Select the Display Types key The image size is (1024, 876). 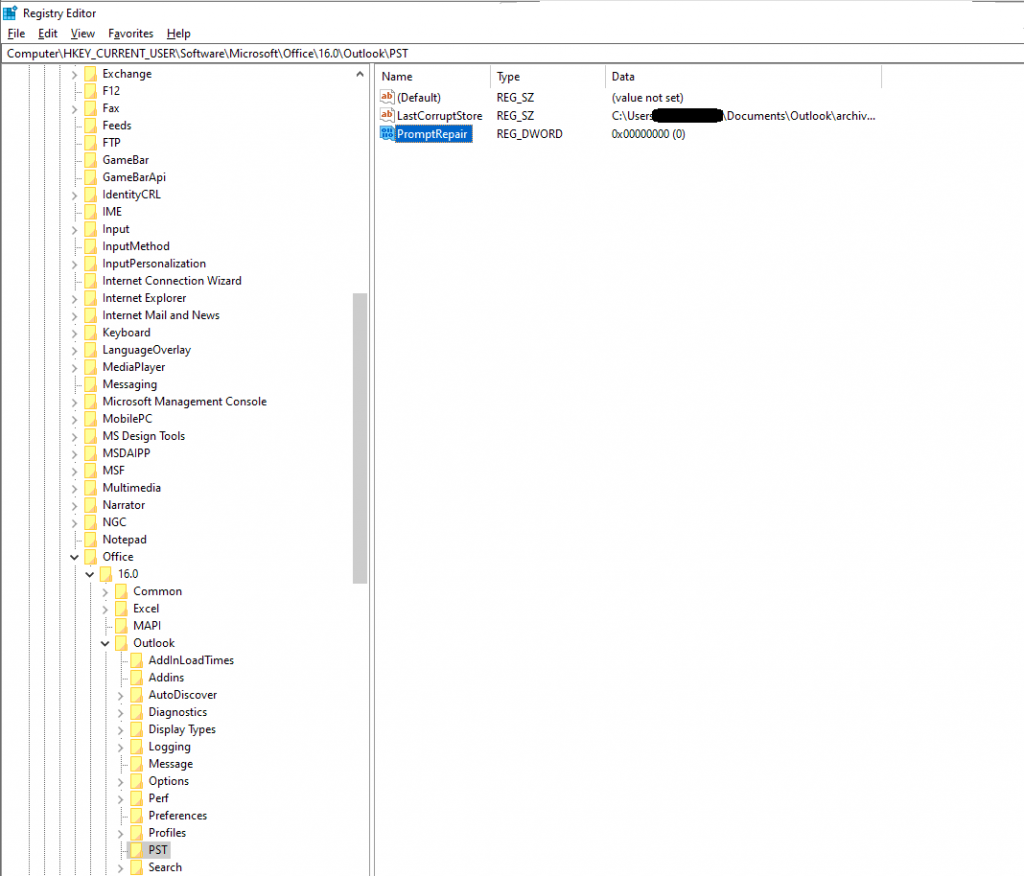click(182, 730)
